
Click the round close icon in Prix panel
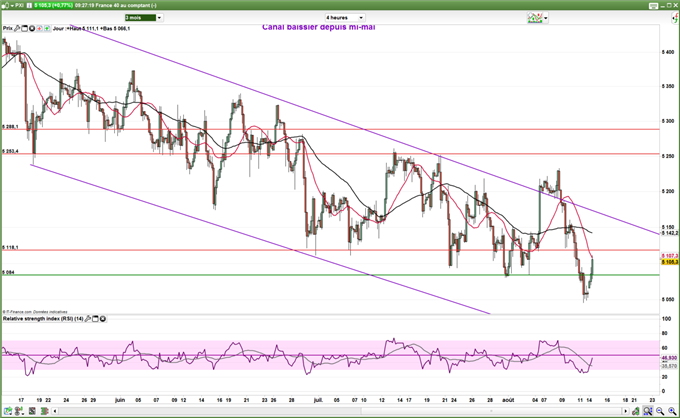pos(32,29)
